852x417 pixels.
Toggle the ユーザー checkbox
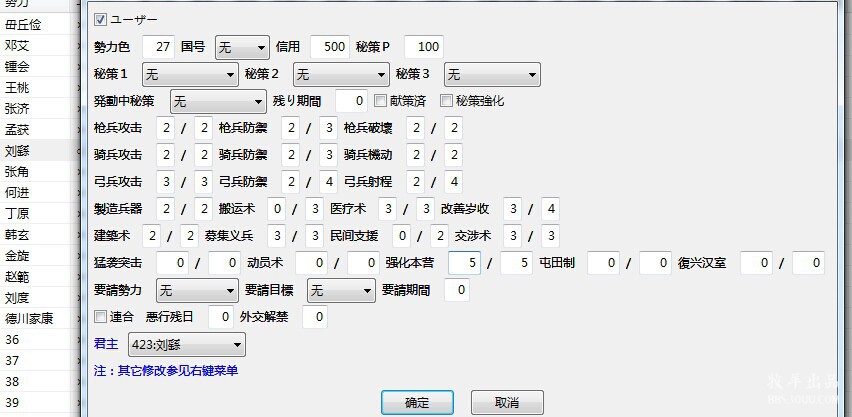tap(100, 20)
